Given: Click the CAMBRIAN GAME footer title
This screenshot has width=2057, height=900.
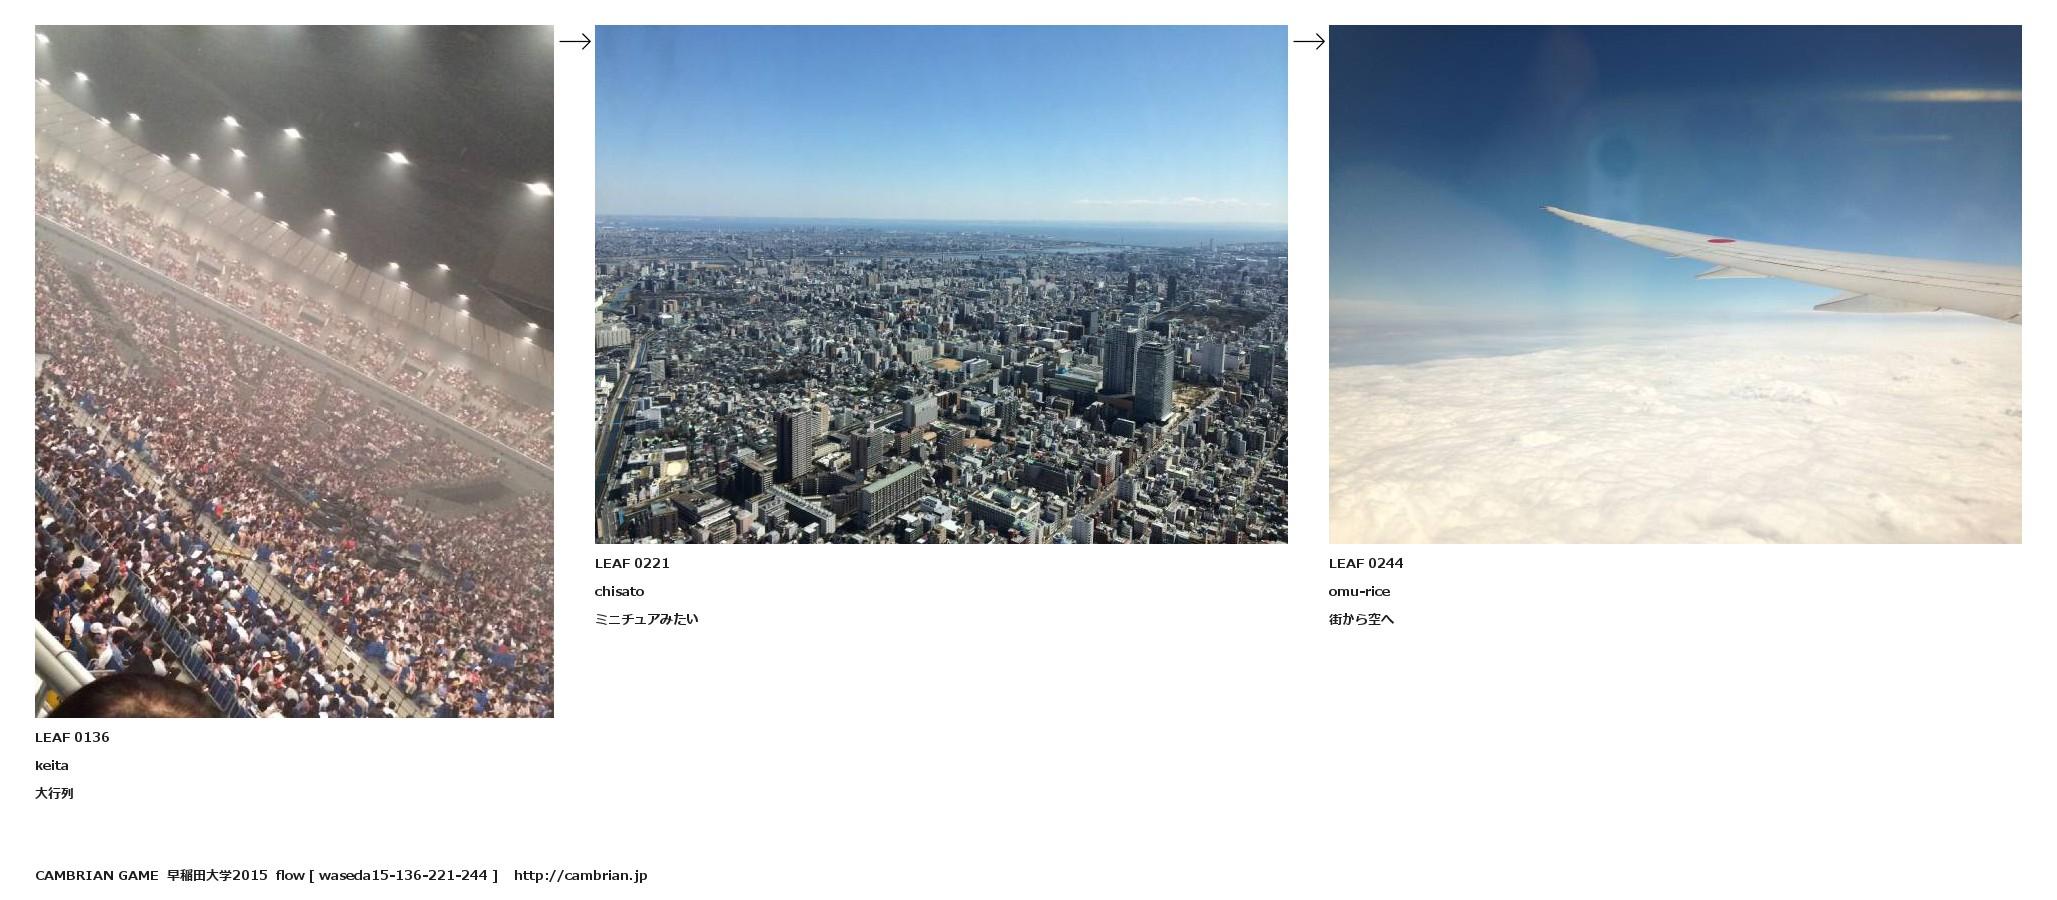Looking at the screenshot, I should point(96,875).
